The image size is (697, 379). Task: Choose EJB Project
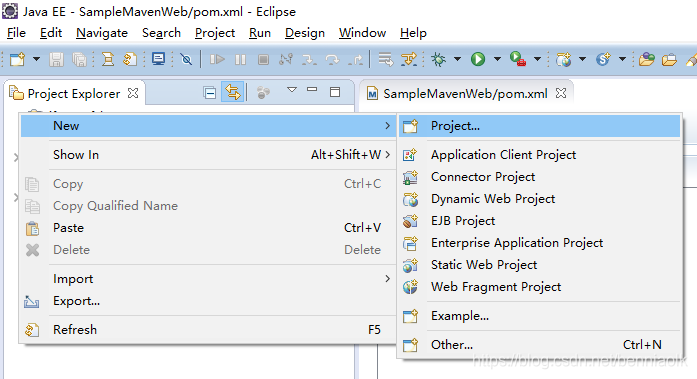click(540, 221)
